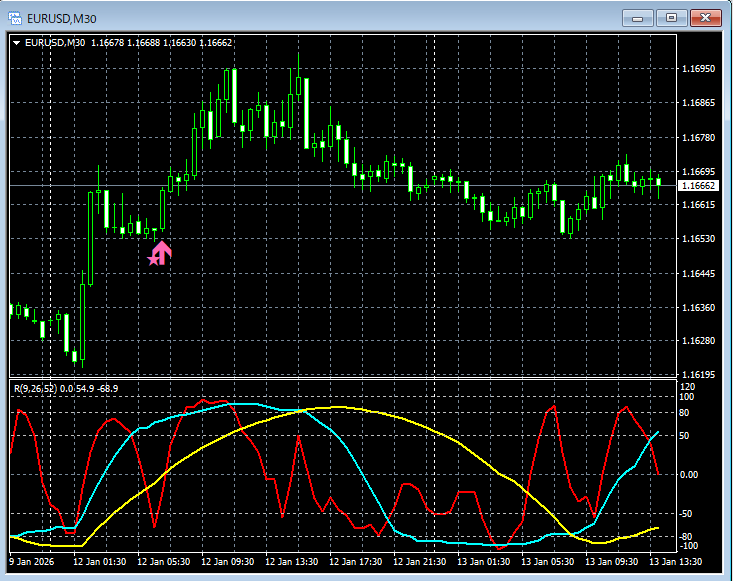
Task: Click the window title text EURUSD,M30
Action: [x=62, y=19]
